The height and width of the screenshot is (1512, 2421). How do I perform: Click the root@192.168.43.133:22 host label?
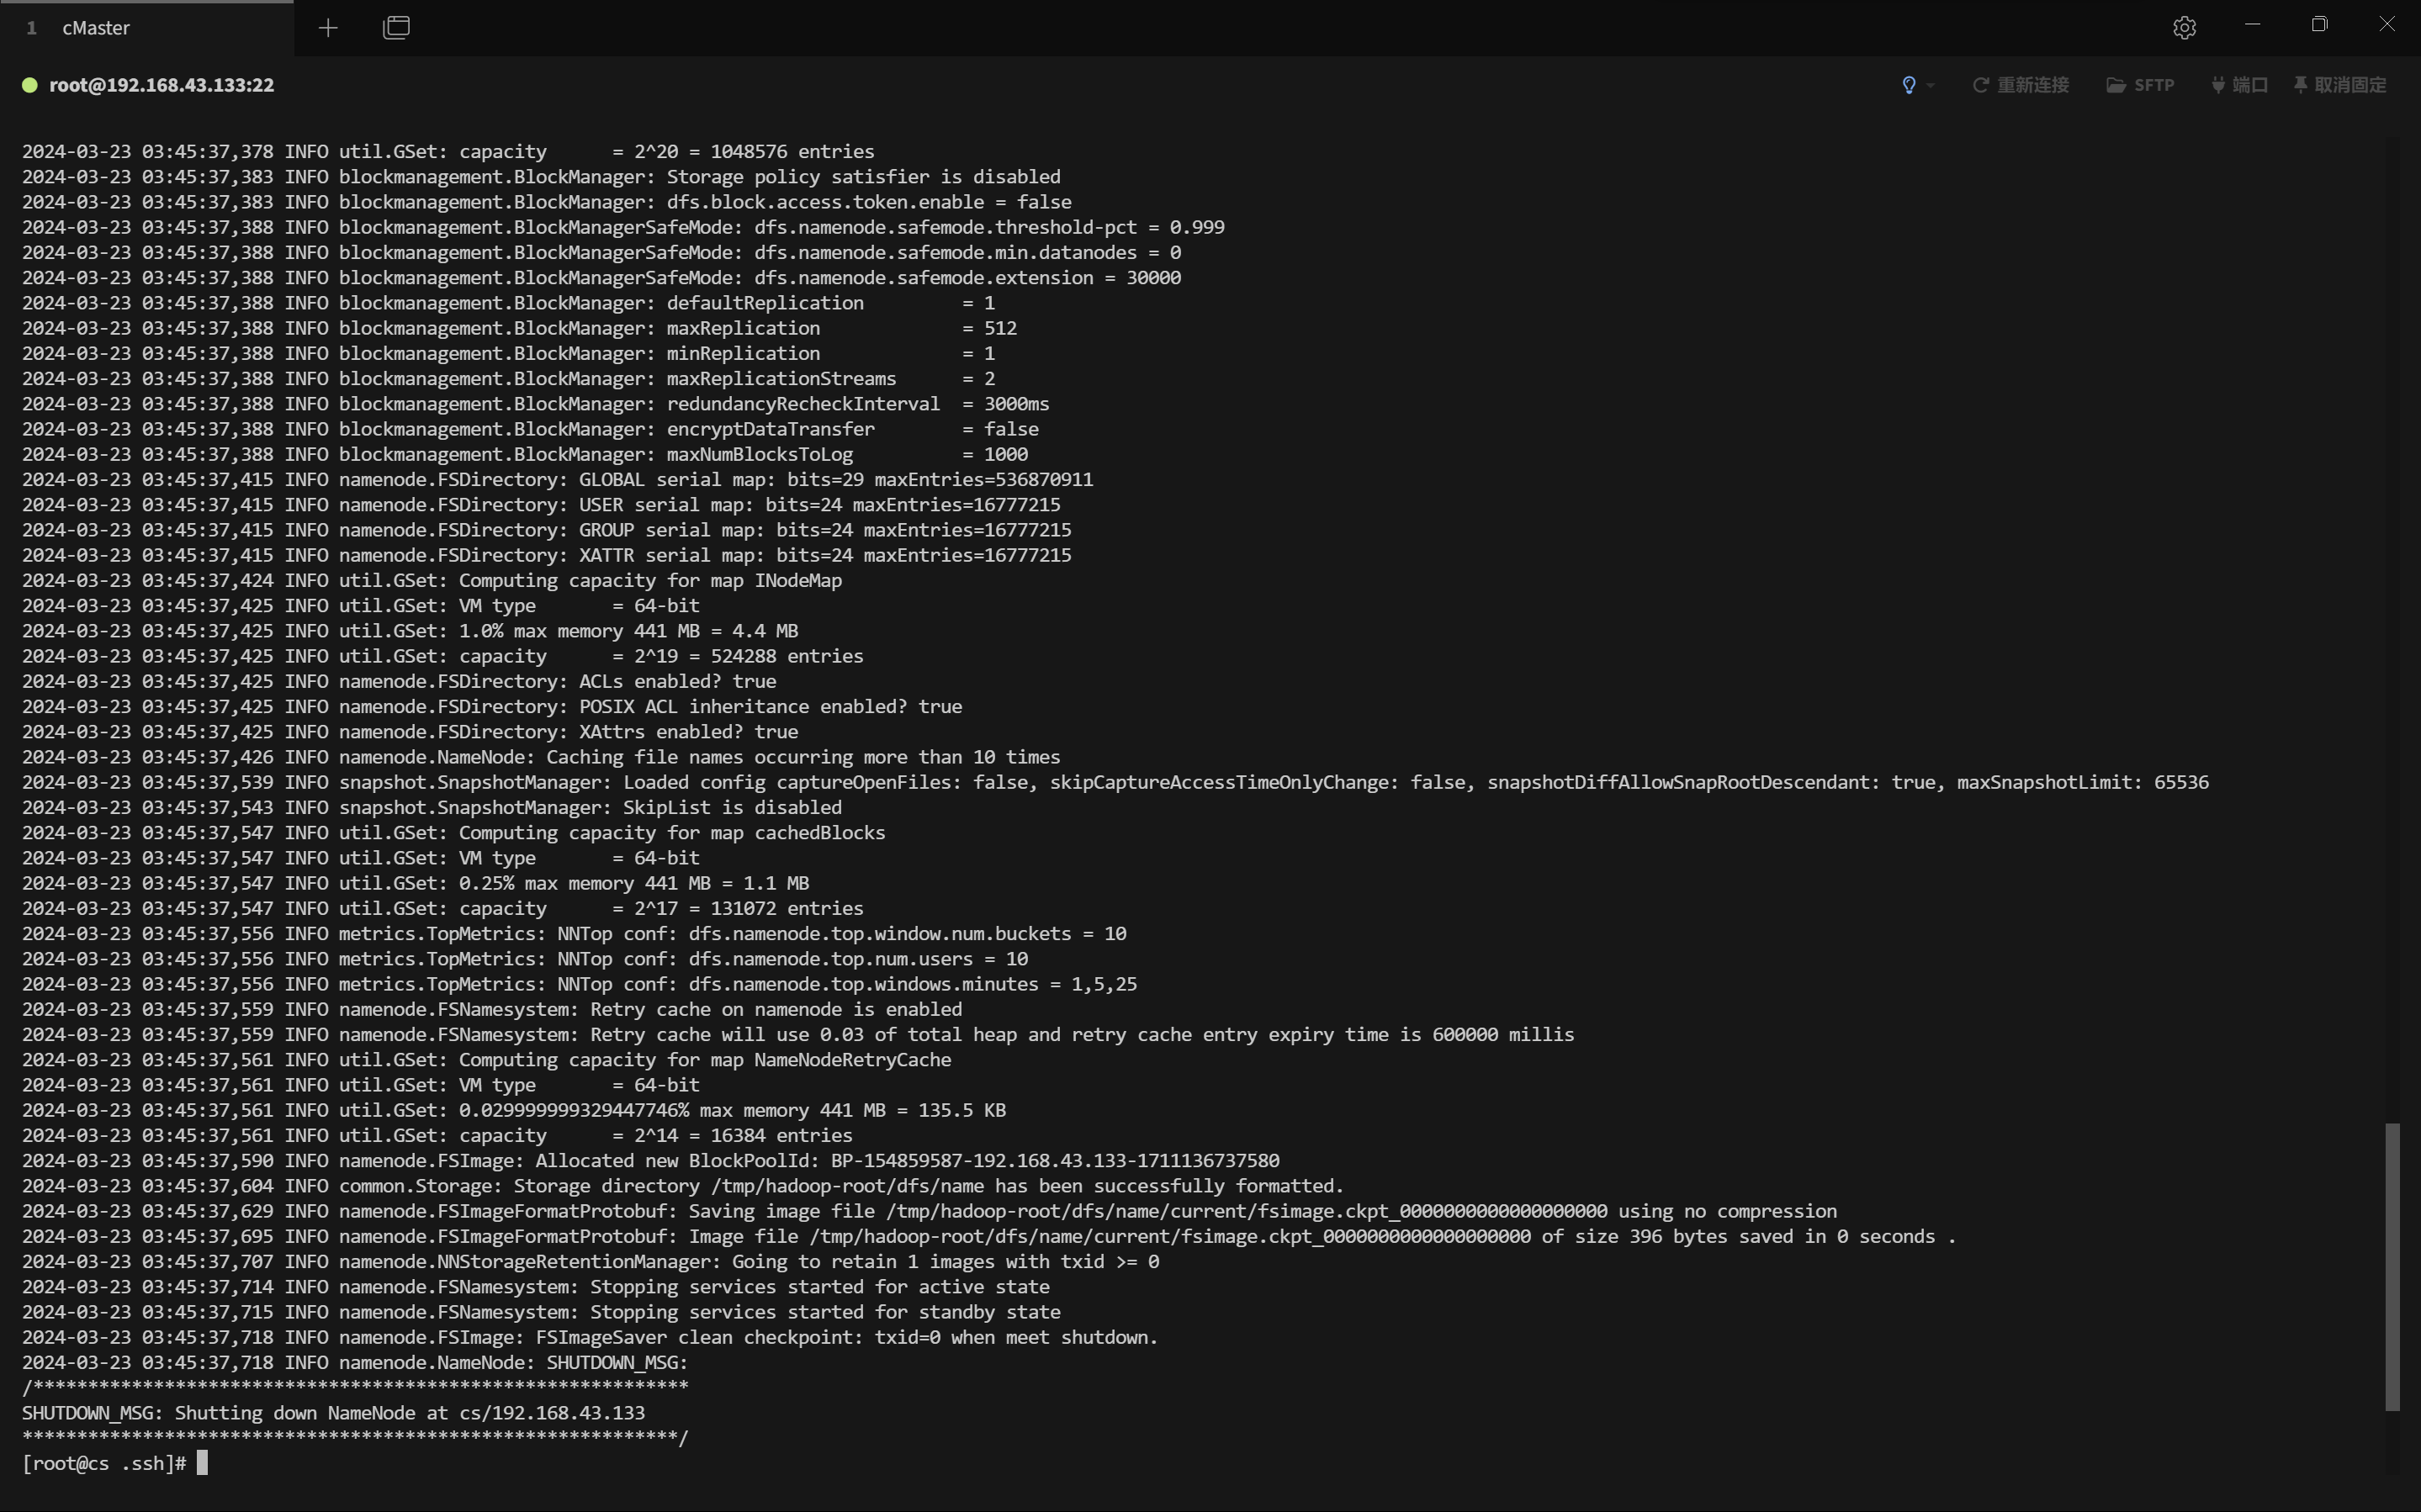point(161,85)
